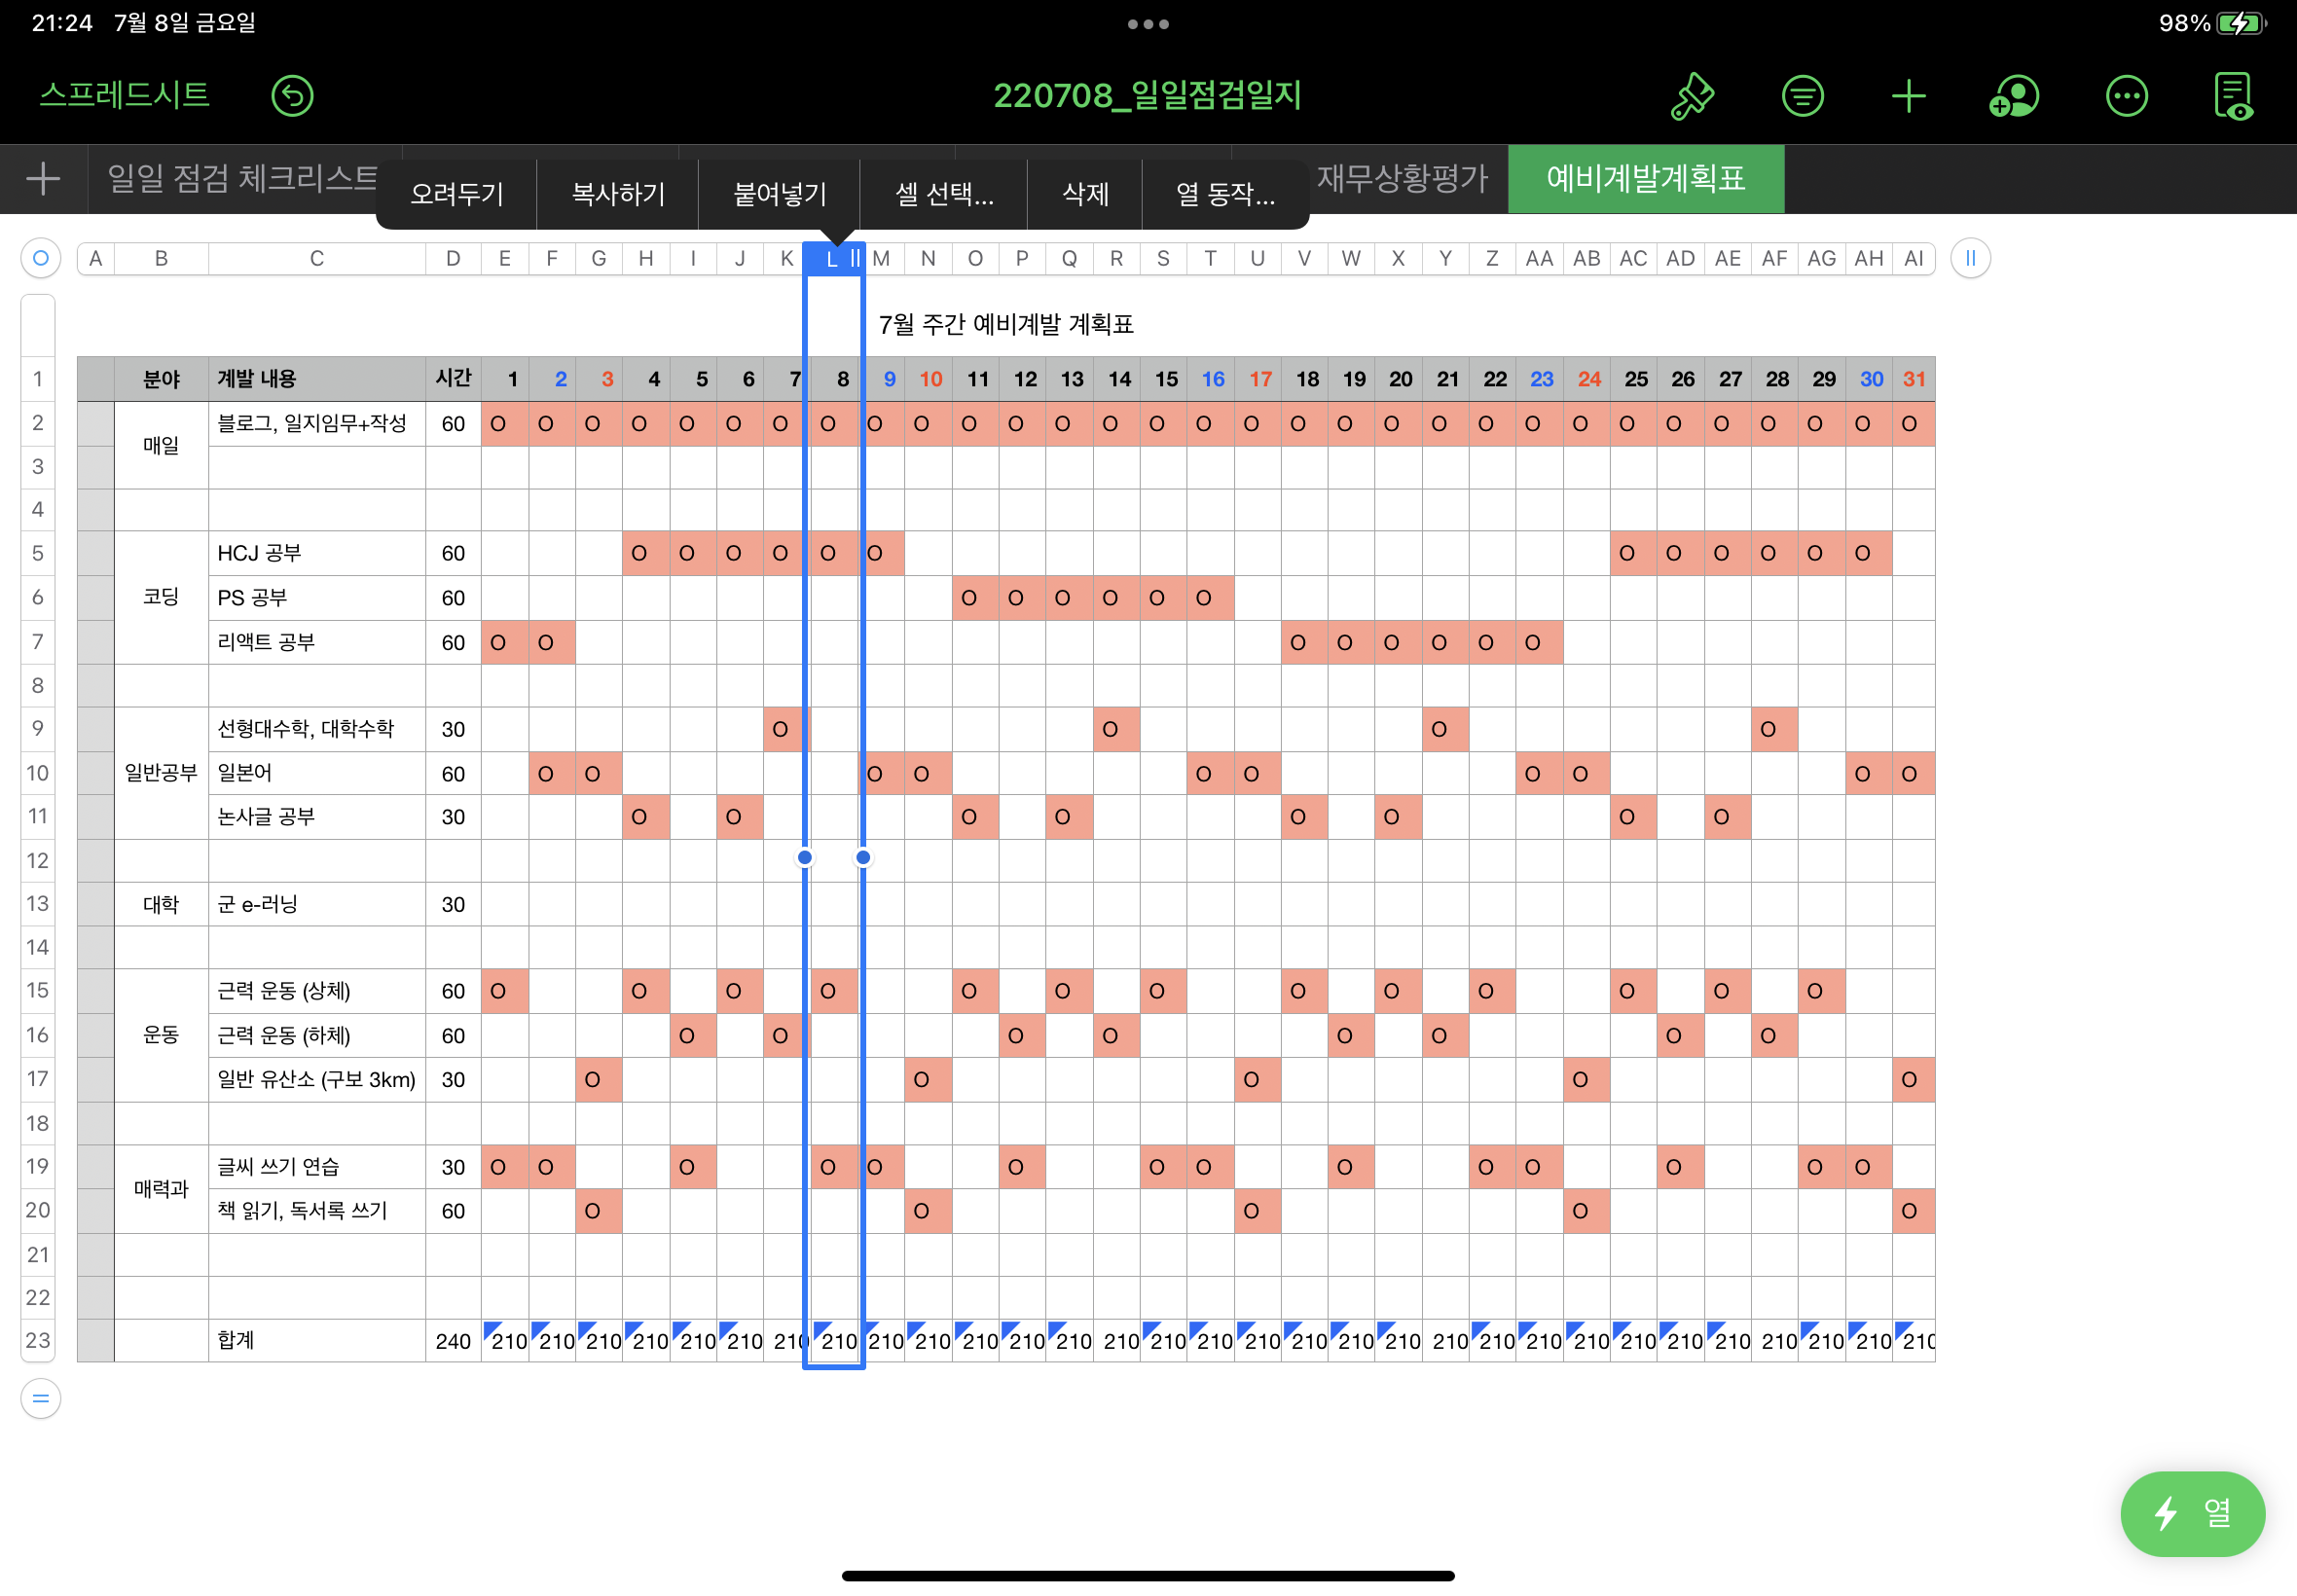The width and height of the screenshot is (2297, 1596).
Task: Open the 셀 선택... submenu
Action: point(943,194)
